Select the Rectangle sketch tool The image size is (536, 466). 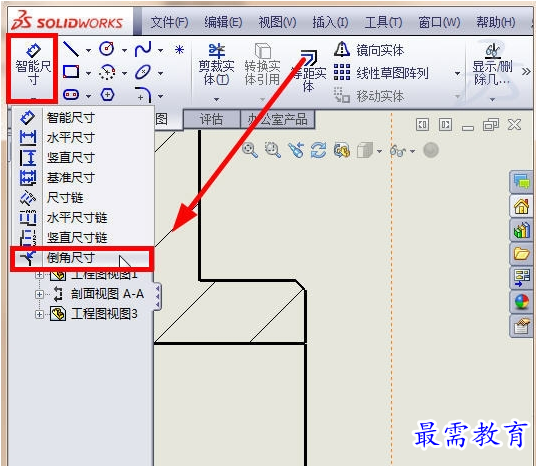[71, 72]
